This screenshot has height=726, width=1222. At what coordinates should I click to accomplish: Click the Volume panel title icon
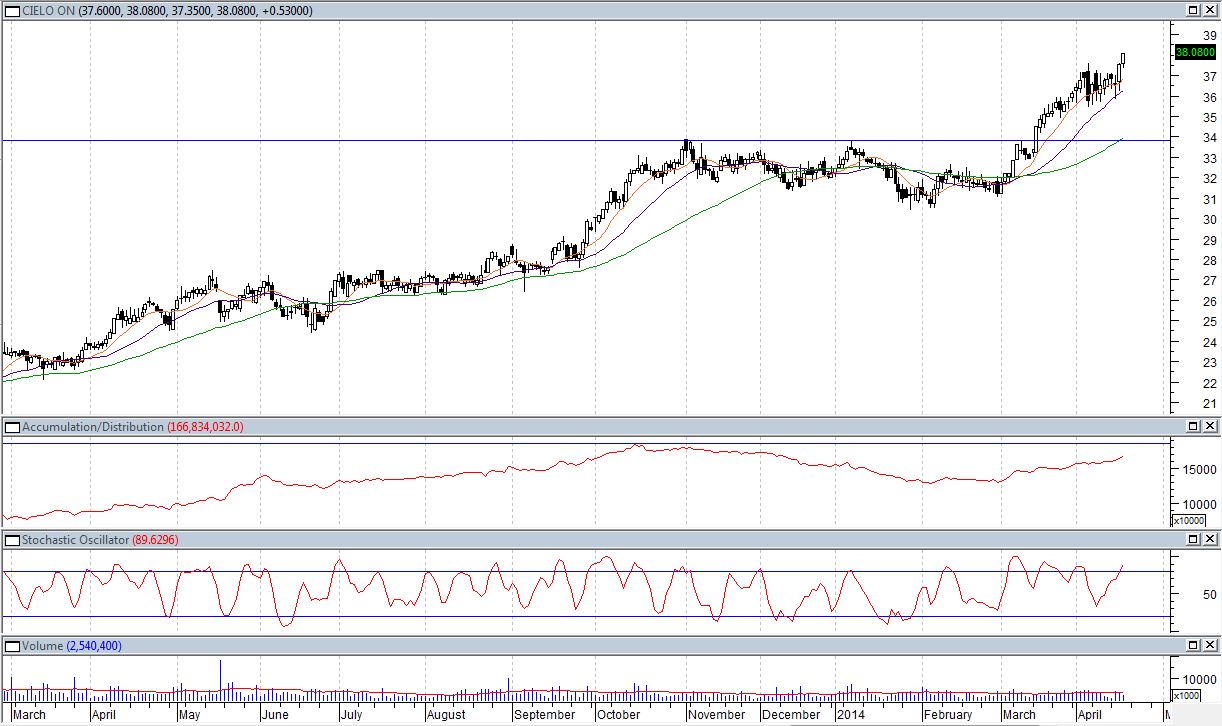click(12, 647)
